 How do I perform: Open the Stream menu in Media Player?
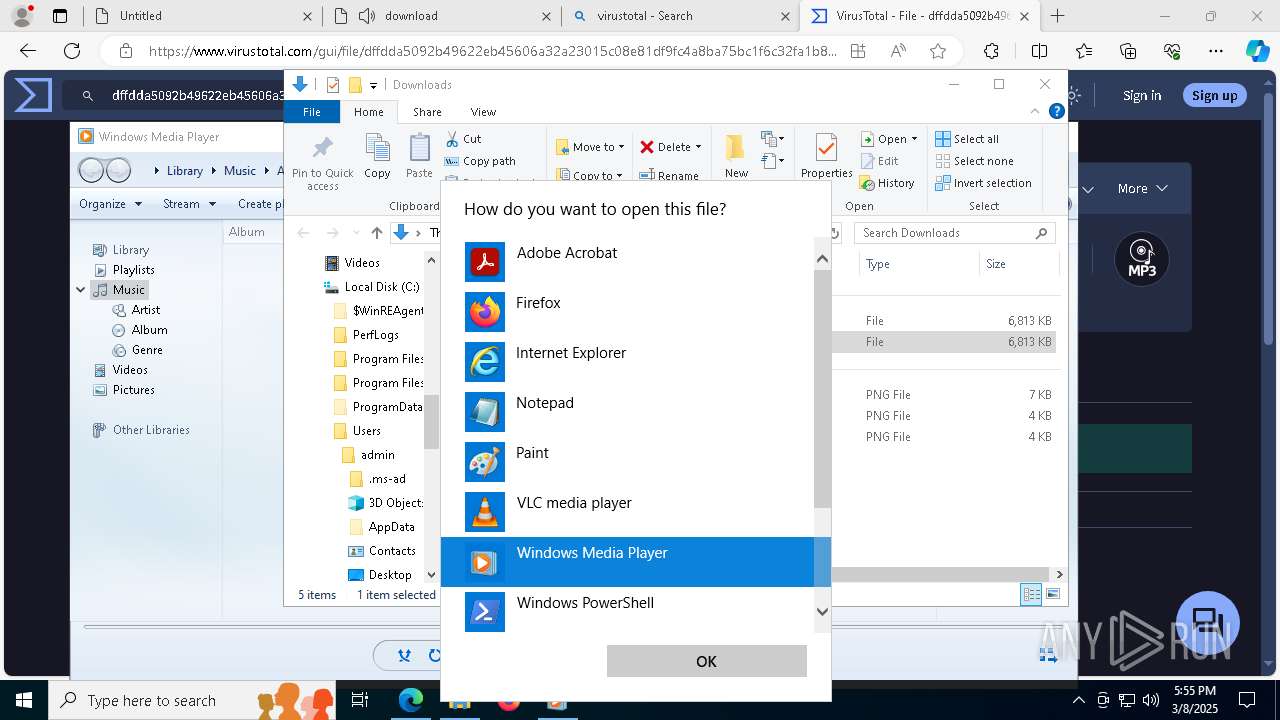189,204
